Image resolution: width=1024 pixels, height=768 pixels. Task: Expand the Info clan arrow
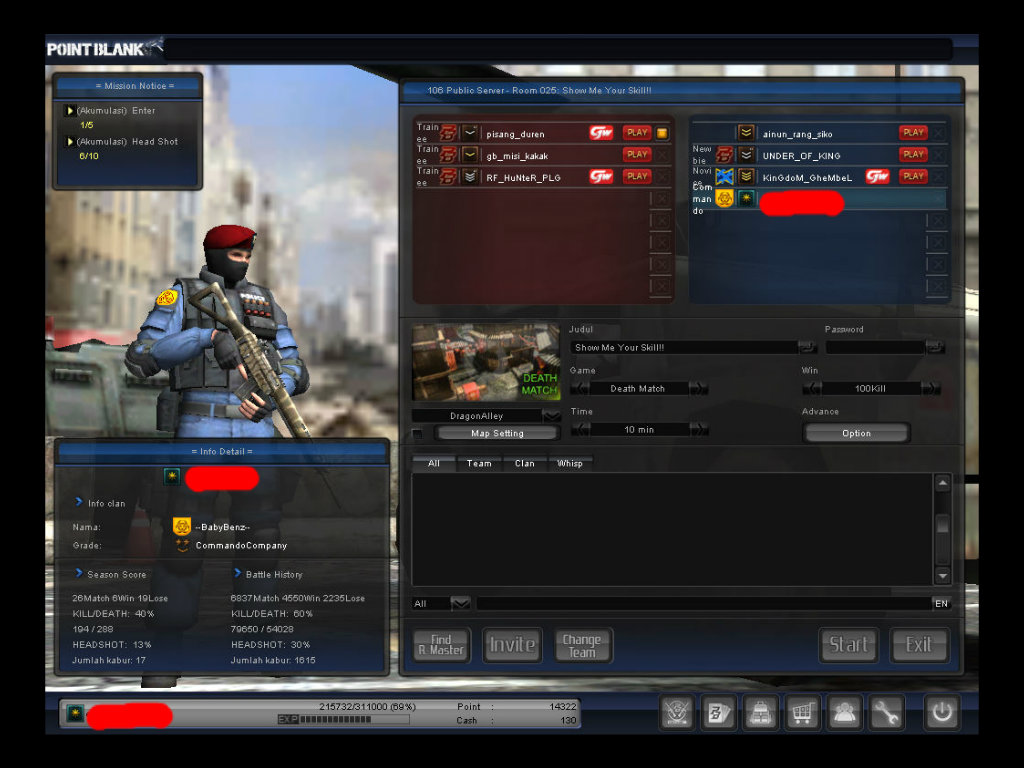78,502
